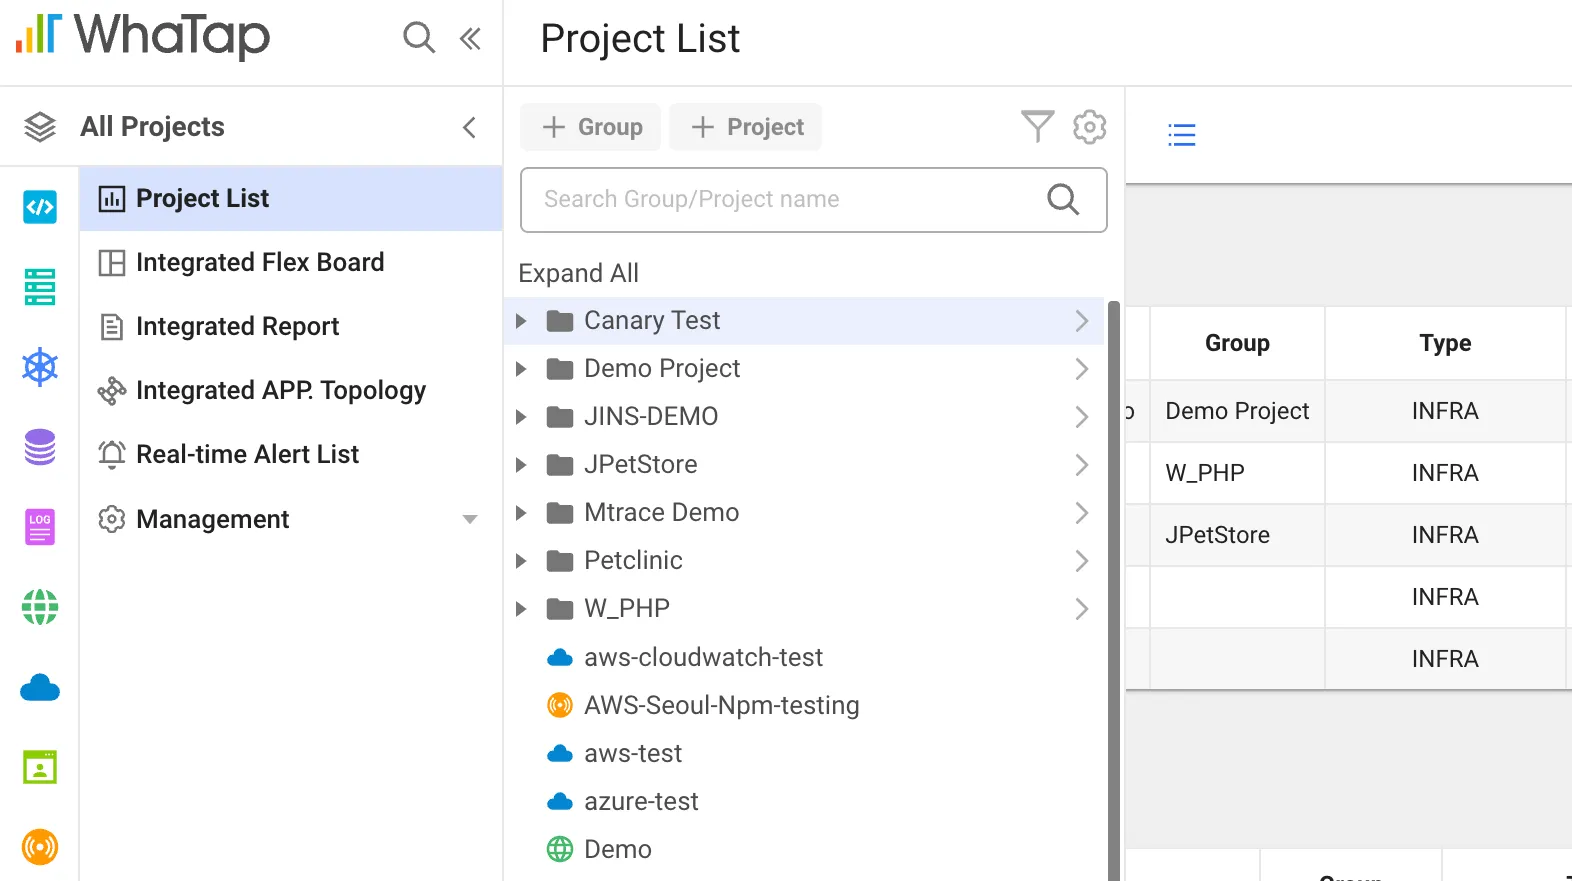
Task: Expand the JPetStore group triangle
Action: [x=521, y=465]
